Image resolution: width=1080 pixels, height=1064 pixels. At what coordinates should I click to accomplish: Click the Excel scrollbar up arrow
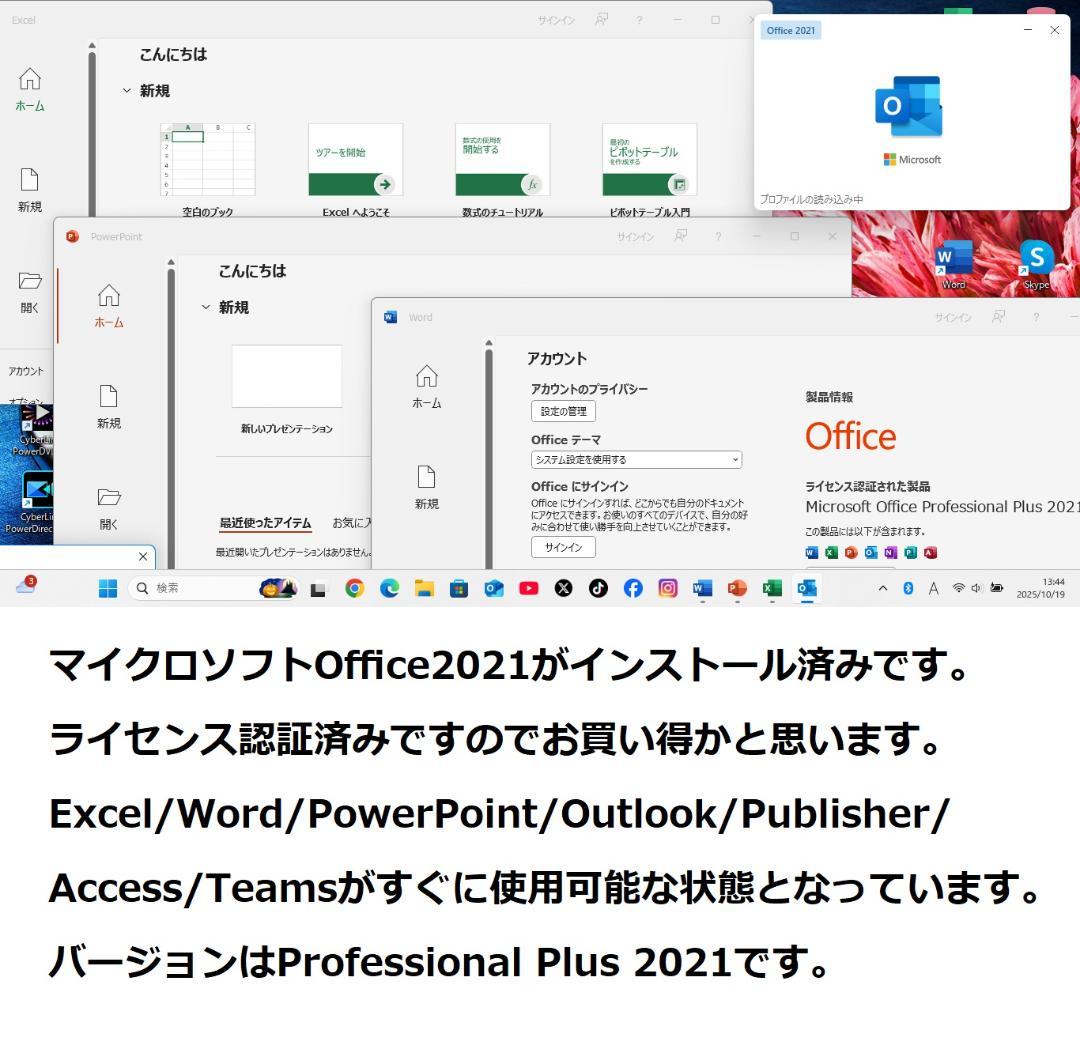click(92, 45)
